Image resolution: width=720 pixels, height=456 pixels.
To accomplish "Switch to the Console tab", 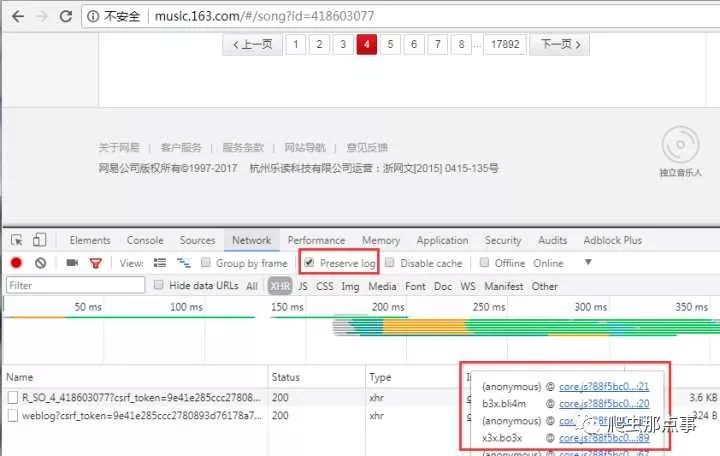I will [145, 240].
